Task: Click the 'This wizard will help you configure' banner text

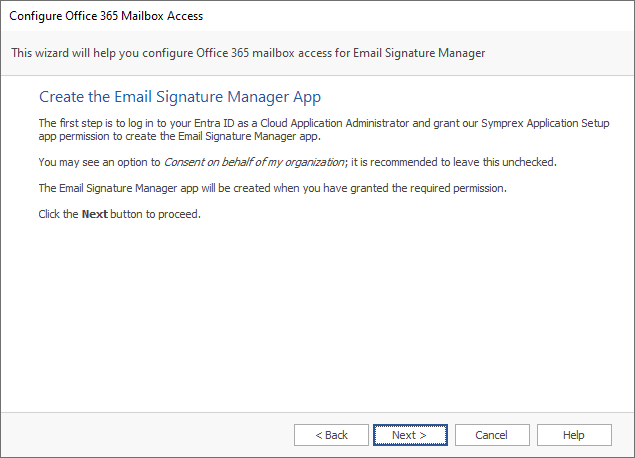Action: click(x=248, y=53)
